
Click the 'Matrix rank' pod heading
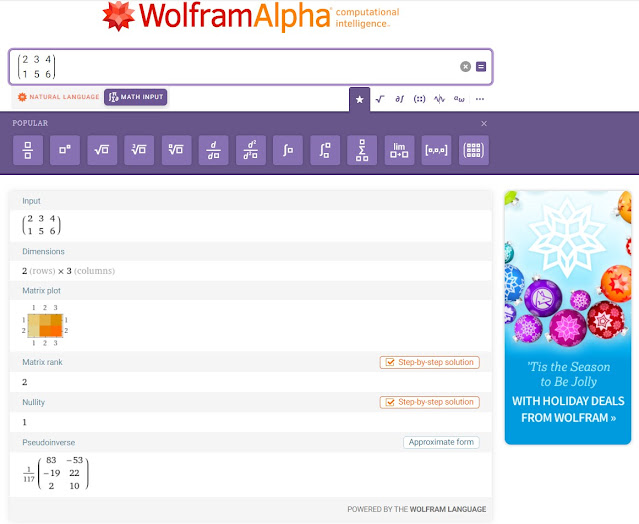click(x=42, y=362)
